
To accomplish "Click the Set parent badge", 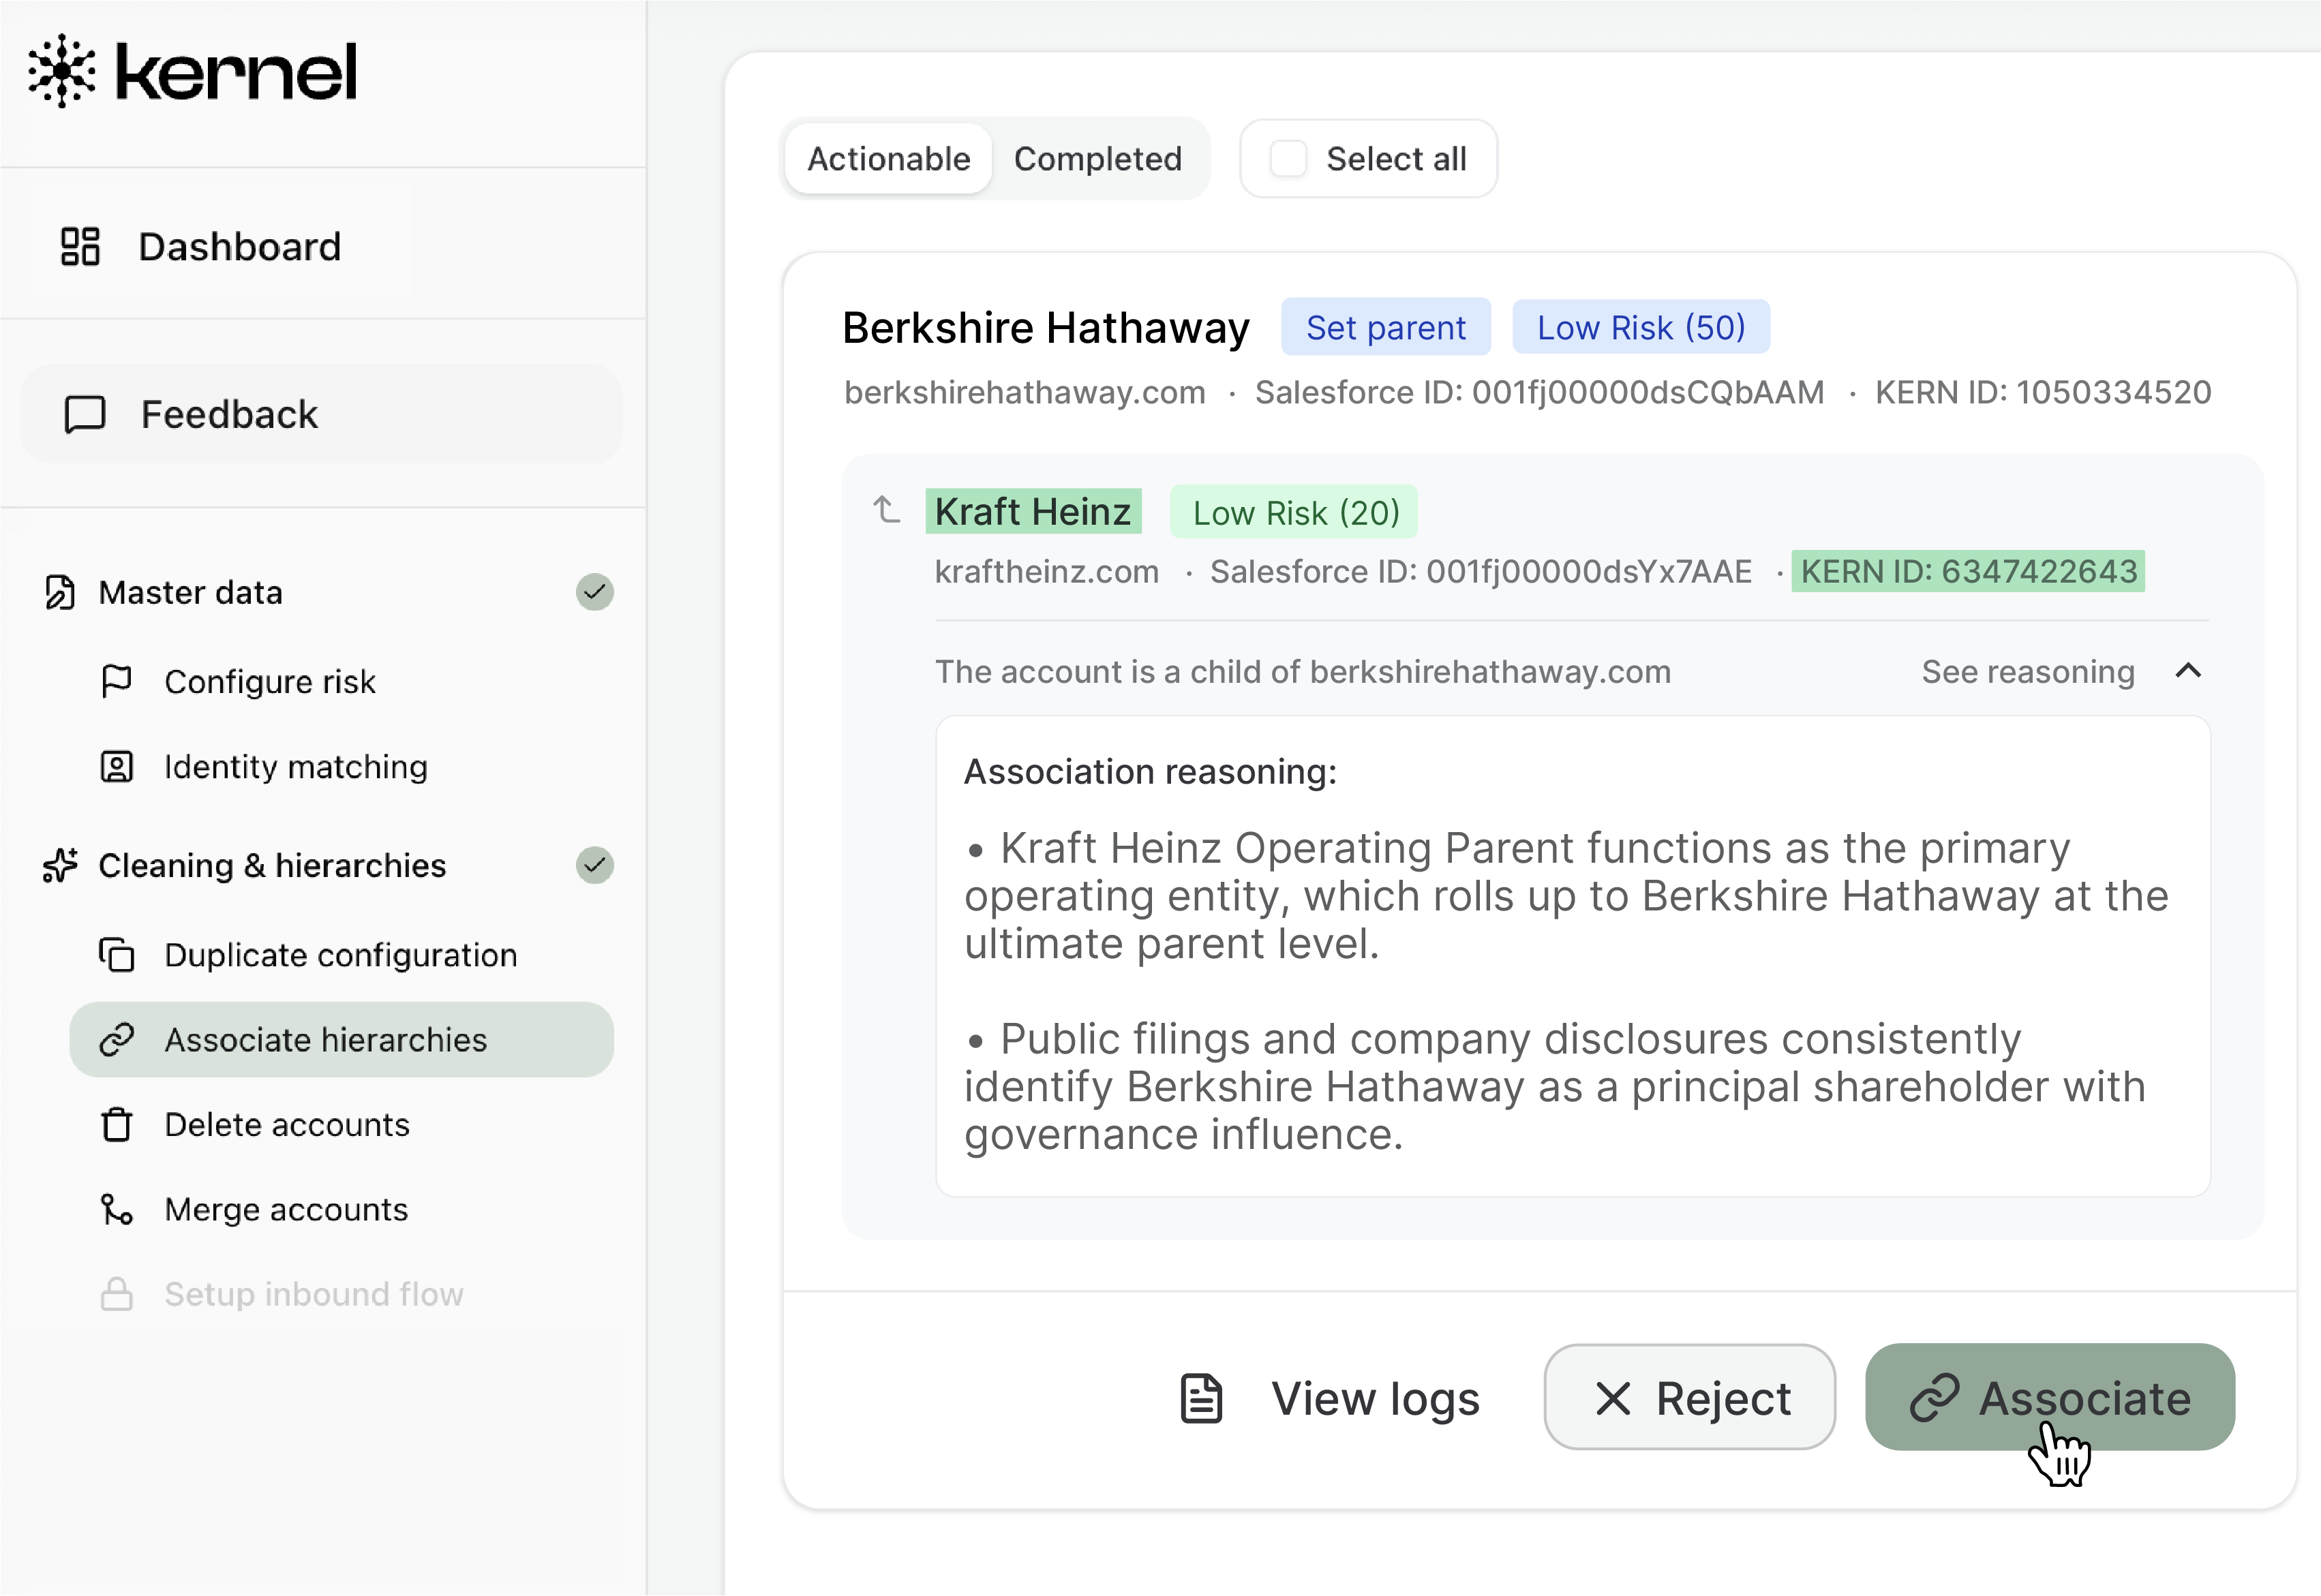I will (x=1385, y=327).
